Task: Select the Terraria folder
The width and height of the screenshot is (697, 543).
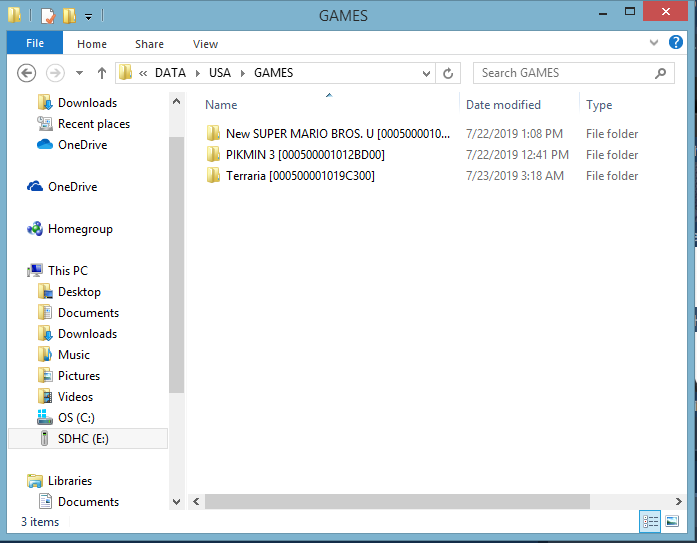Action: pos(300,176)
